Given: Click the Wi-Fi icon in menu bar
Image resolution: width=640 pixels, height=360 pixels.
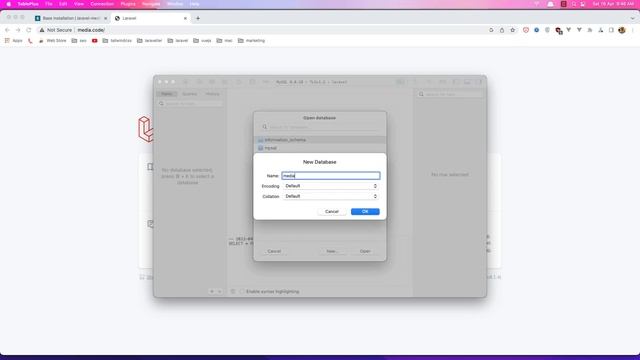Looking at the screenshot, I should (537, 4).
